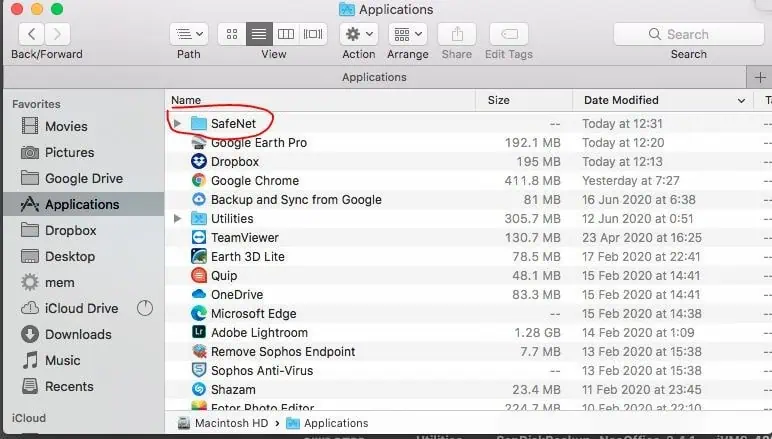Sort by the Date Modified column header

click(621, 100)
